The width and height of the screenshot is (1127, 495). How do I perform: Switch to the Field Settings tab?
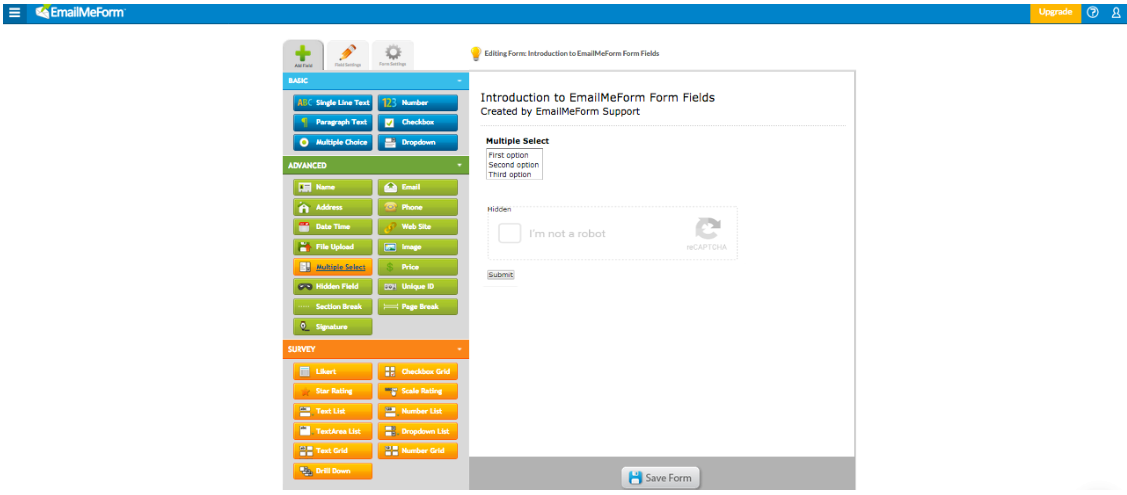(348, 55)
